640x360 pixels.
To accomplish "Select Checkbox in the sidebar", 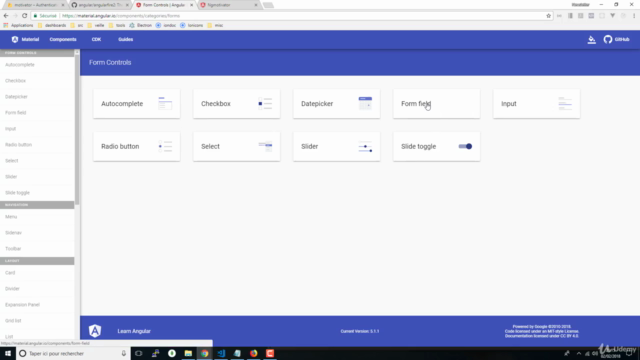I will point(37,81).
